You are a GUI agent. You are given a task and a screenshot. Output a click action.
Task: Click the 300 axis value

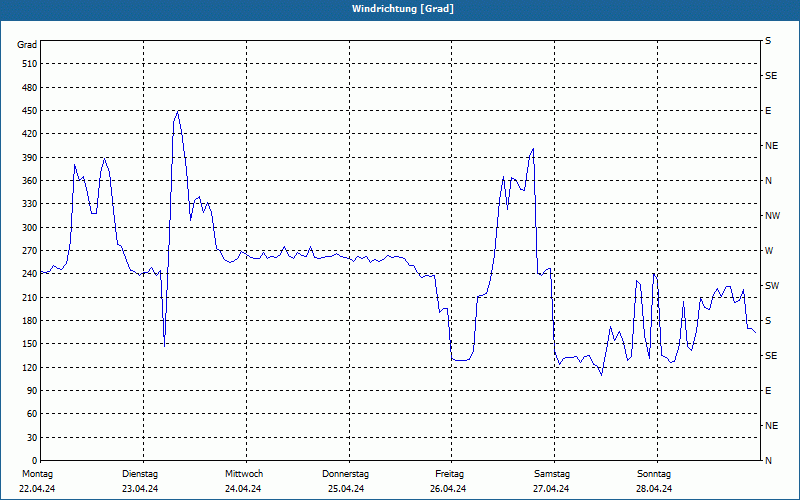[x=29, y=228]
